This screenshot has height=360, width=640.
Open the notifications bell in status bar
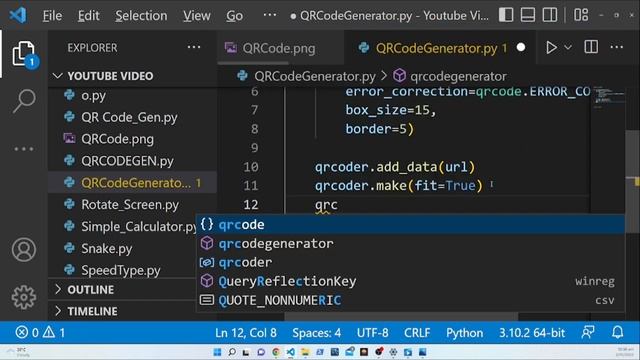(x=618, y=332)
